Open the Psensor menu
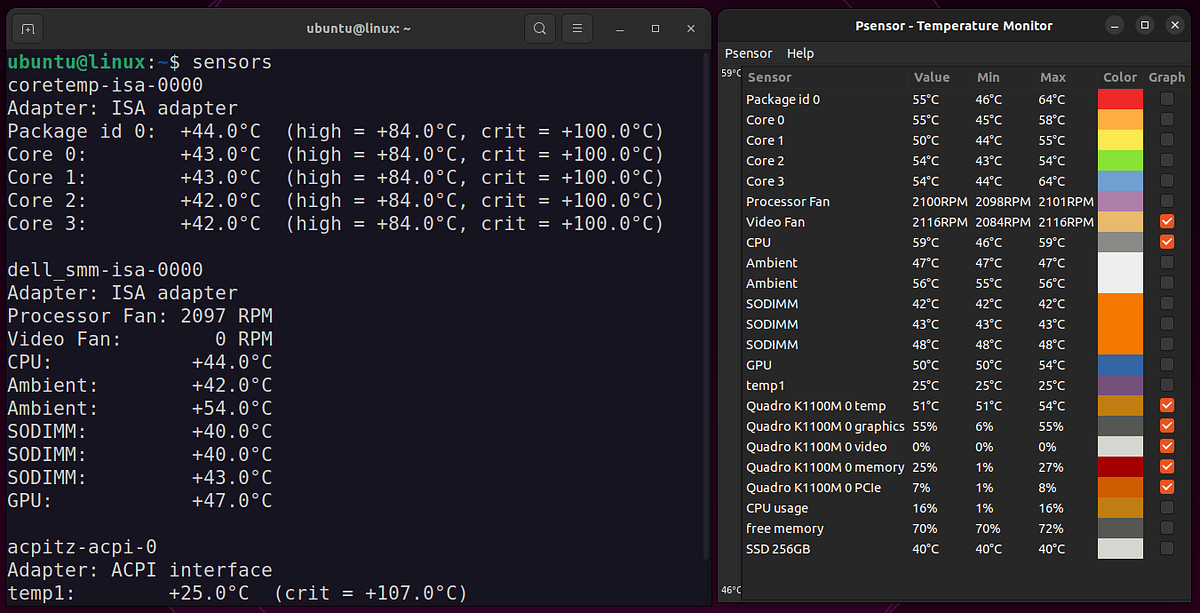This screenshot has height=613, width=1200. click(749, 53)
